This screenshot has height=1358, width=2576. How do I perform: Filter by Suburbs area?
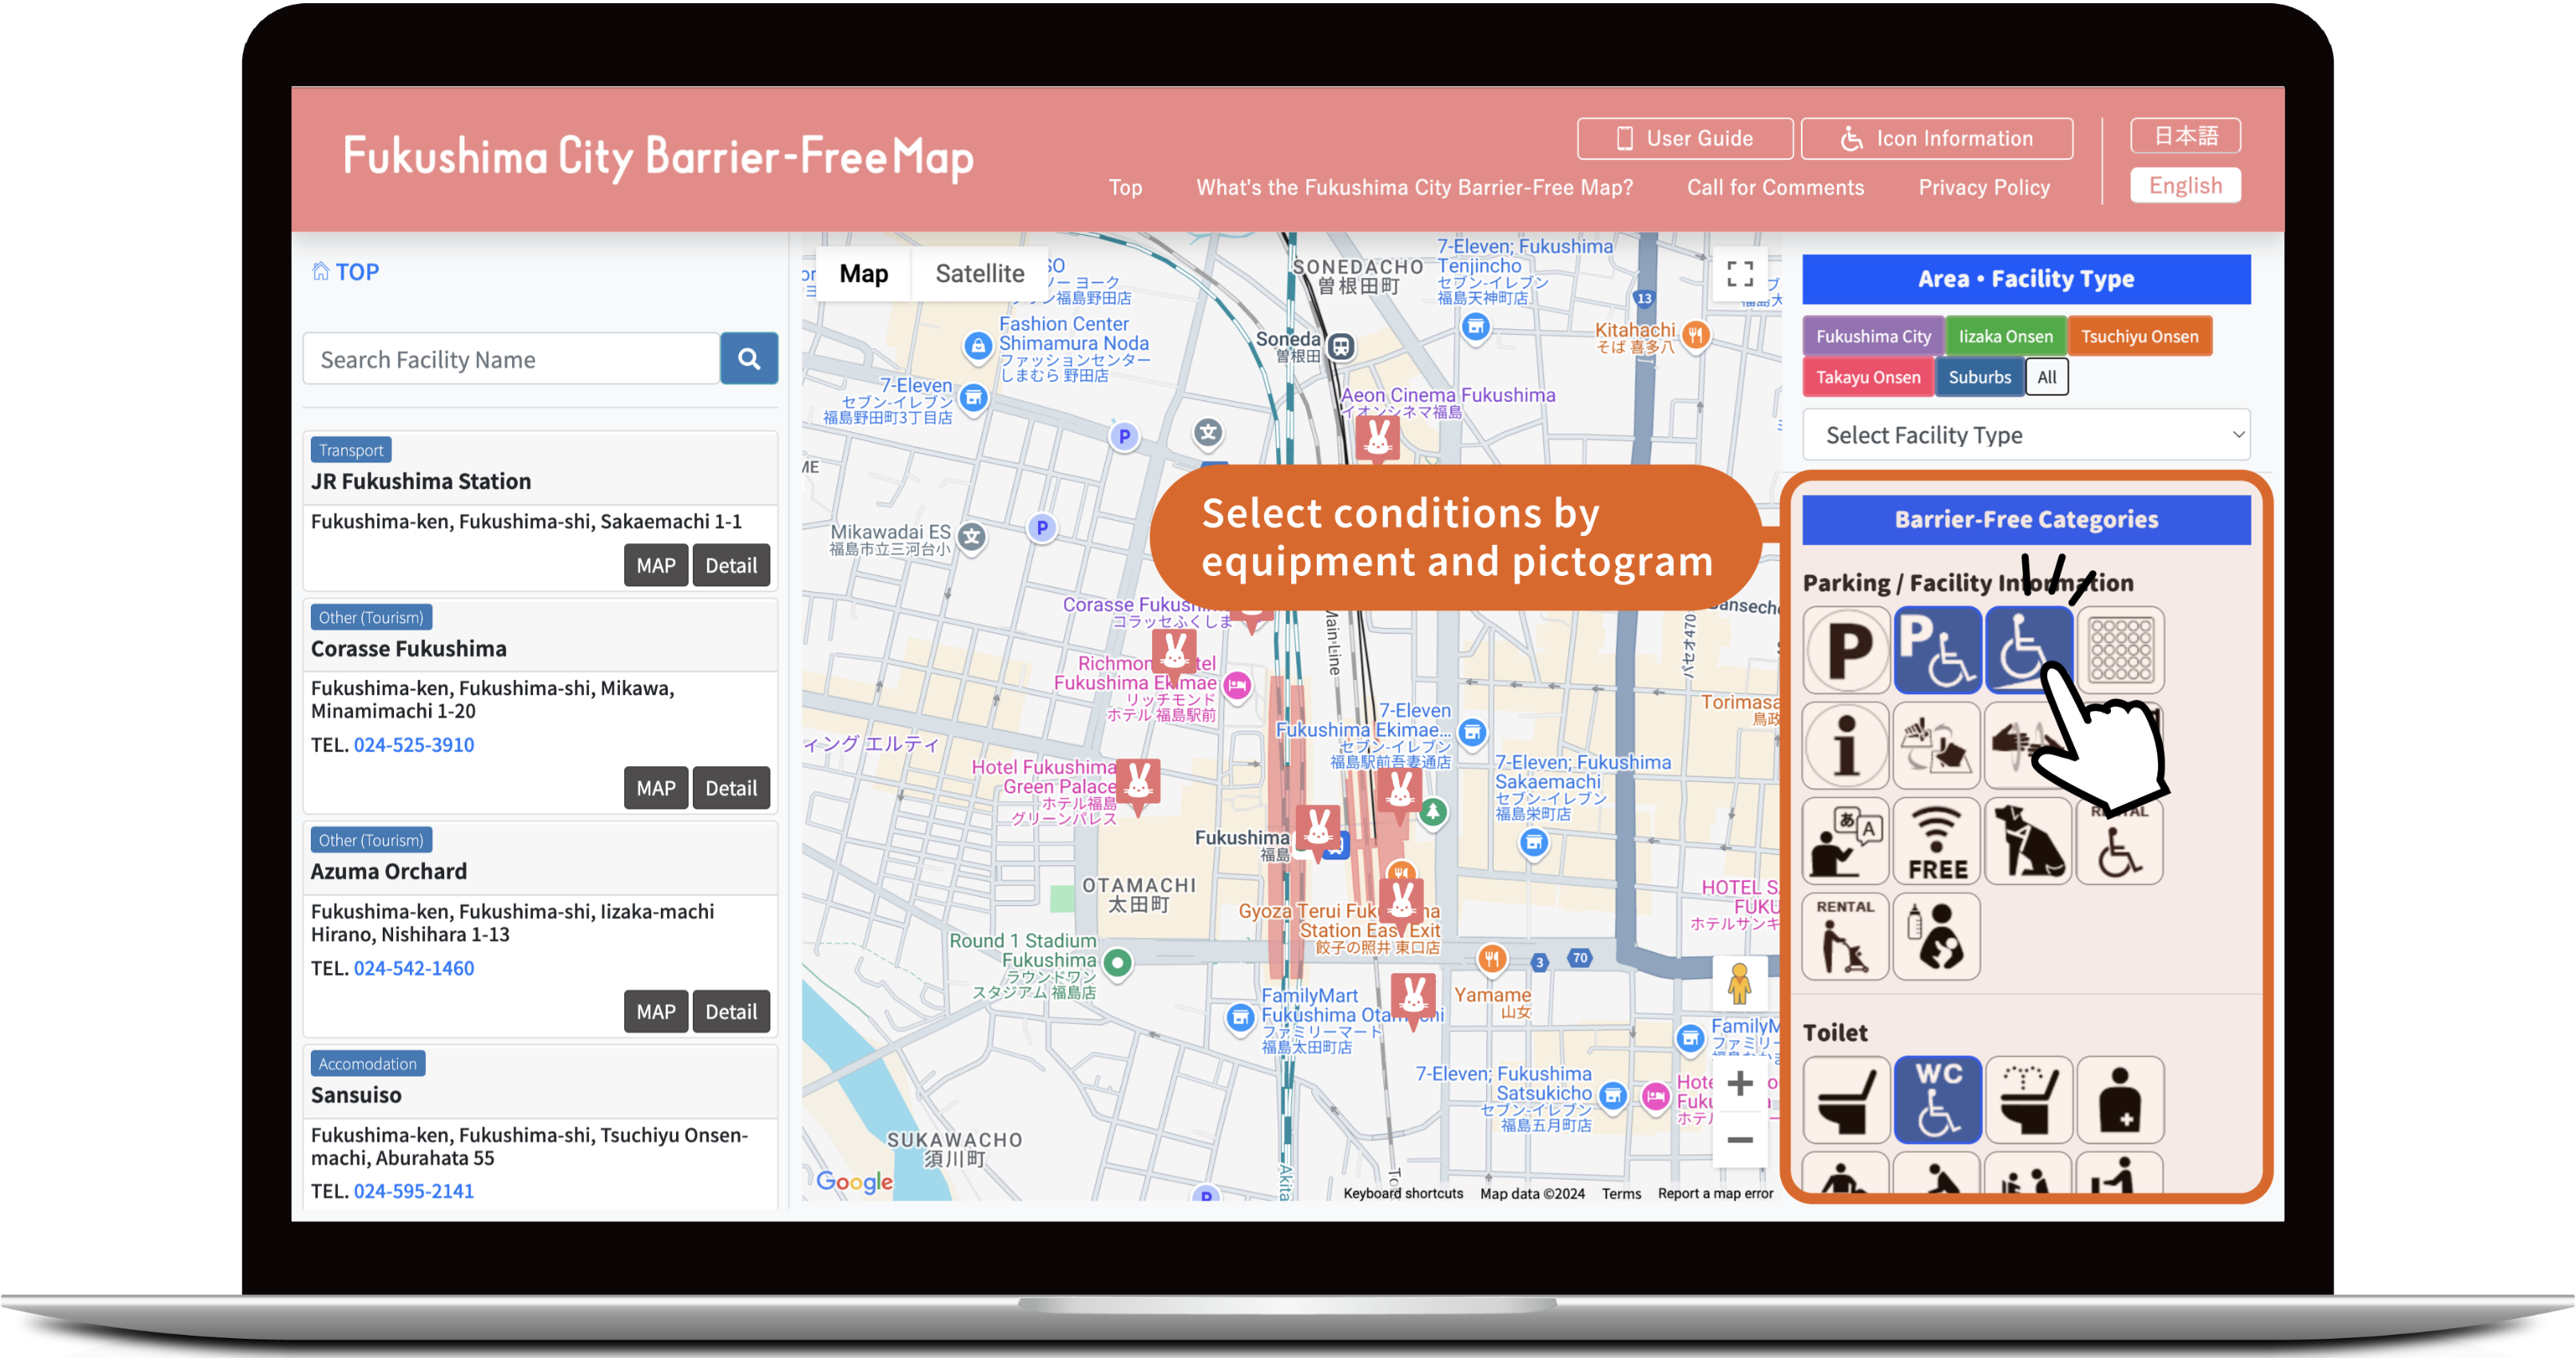point(1979,377)
